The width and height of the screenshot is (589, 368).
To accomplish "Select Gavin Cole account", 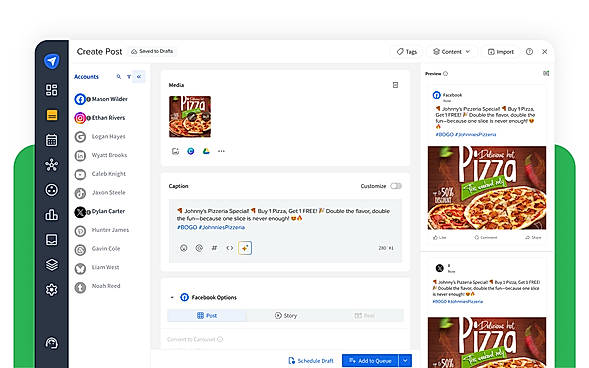I will [x=98, y=249].
